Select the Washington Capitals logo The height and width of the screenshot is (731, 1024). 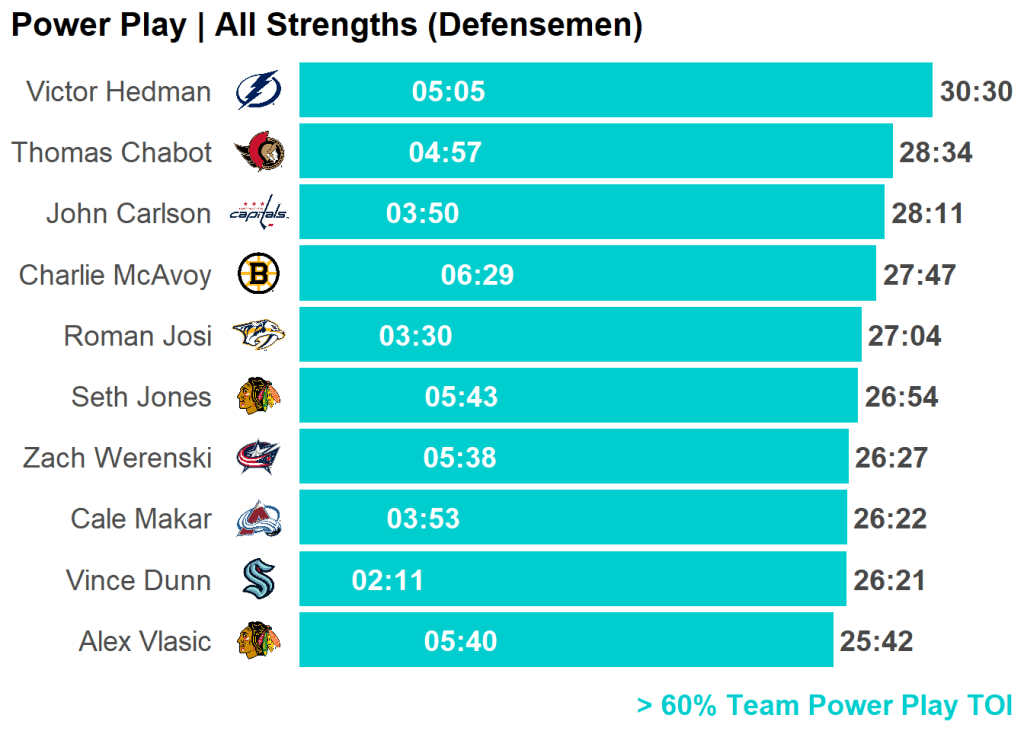tap(258, 213)
